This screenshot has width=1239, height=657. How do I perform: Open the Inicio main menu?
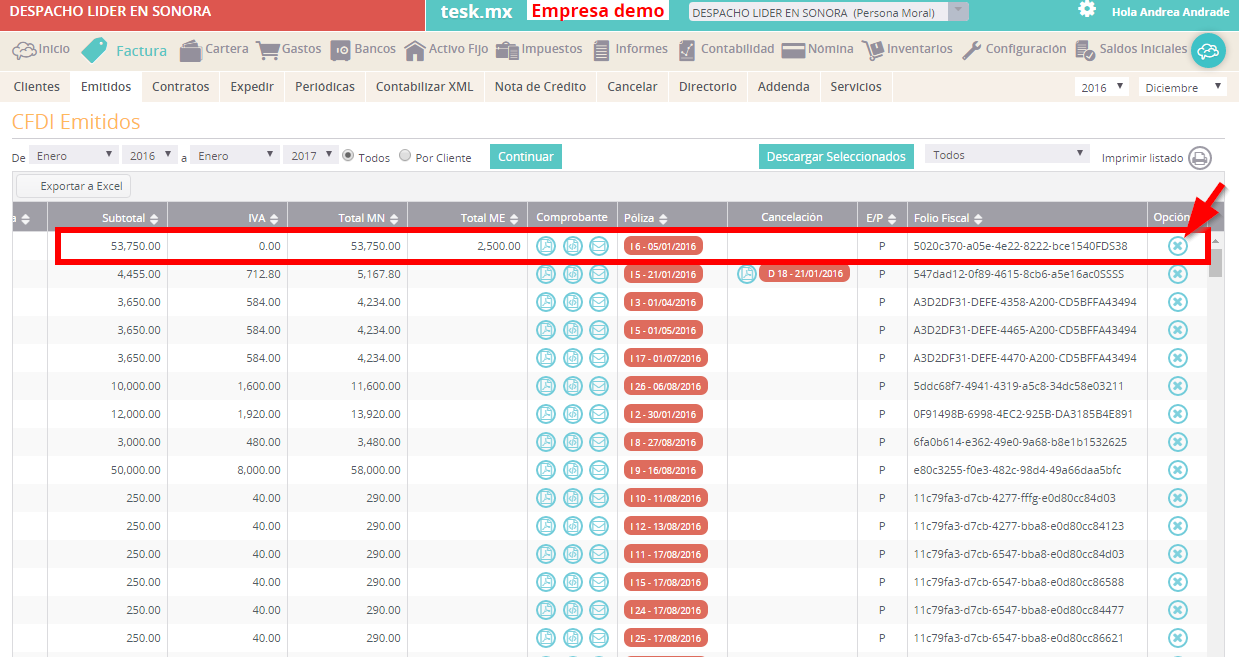tap(41, 49)
